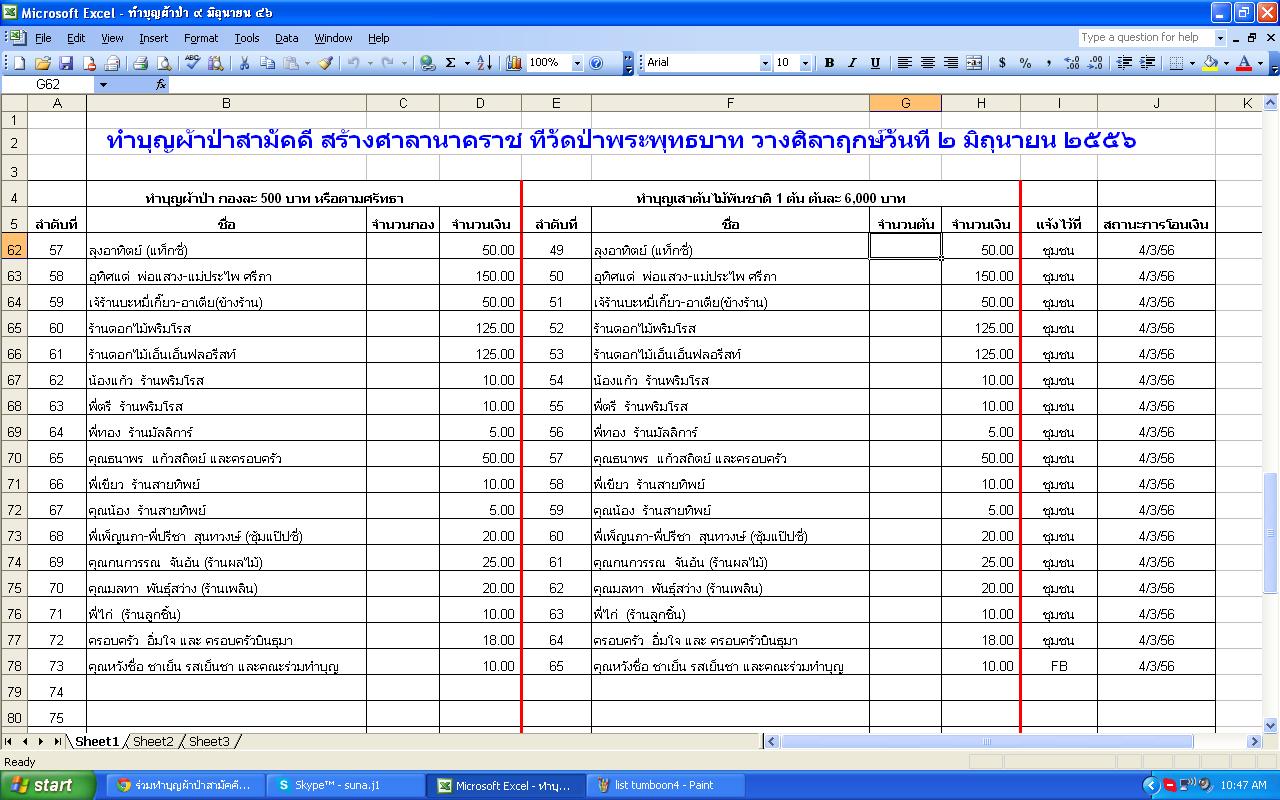Viewport: 1280px width, 800px height.
Task: Open the Format menu
Action: tap(200, 38)
